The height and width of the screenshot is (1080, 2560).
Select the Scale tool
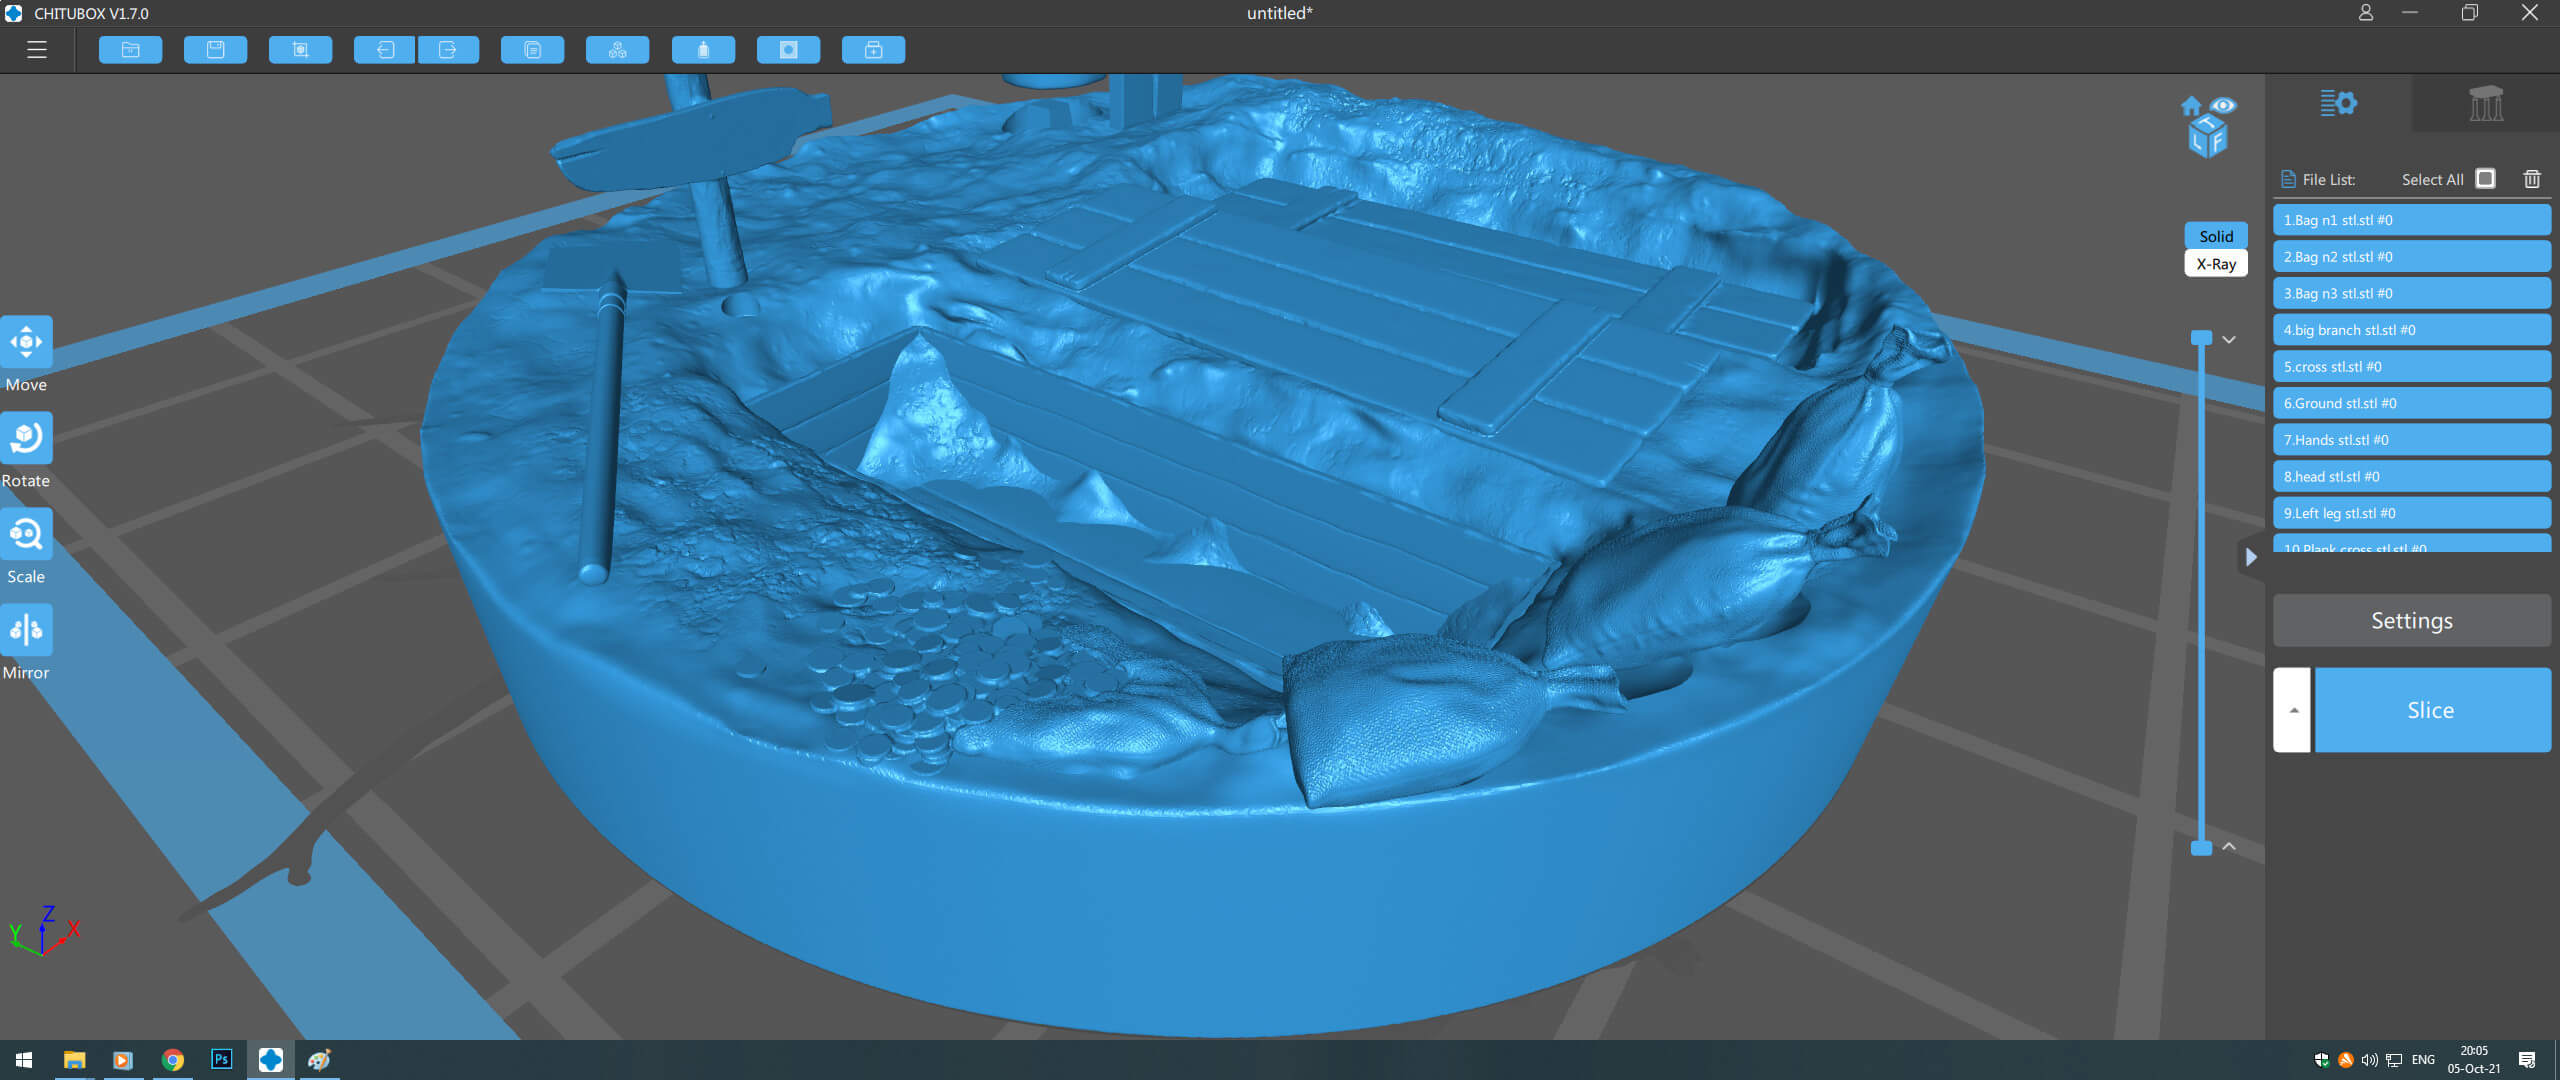pos(26,535)
